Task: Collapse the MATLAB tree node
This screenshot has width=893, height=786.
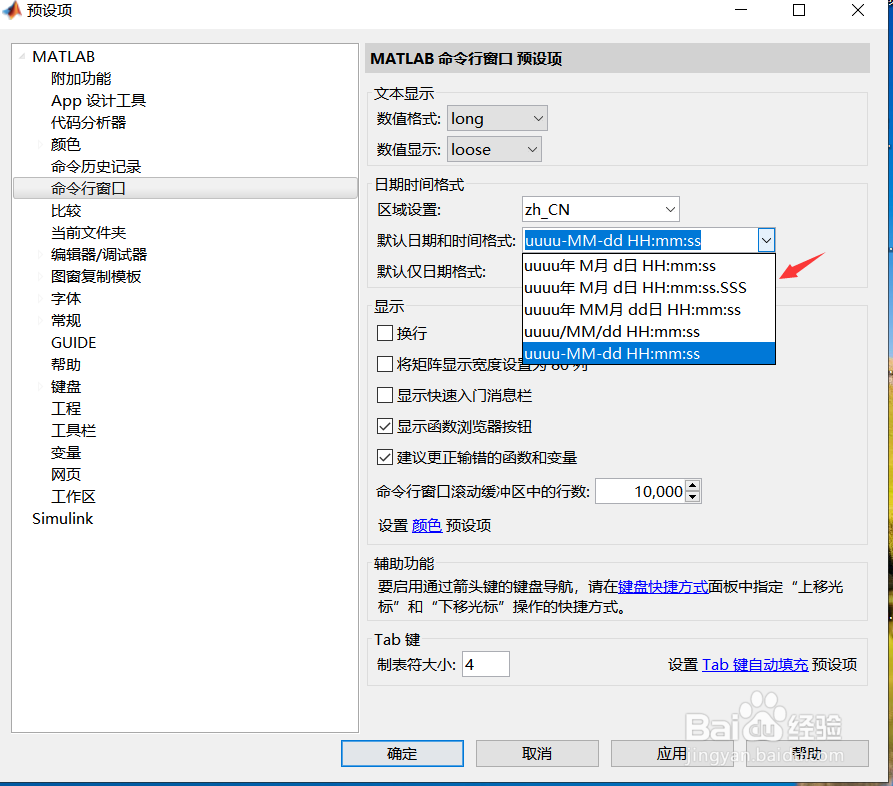Action: [x=22, y=56]
